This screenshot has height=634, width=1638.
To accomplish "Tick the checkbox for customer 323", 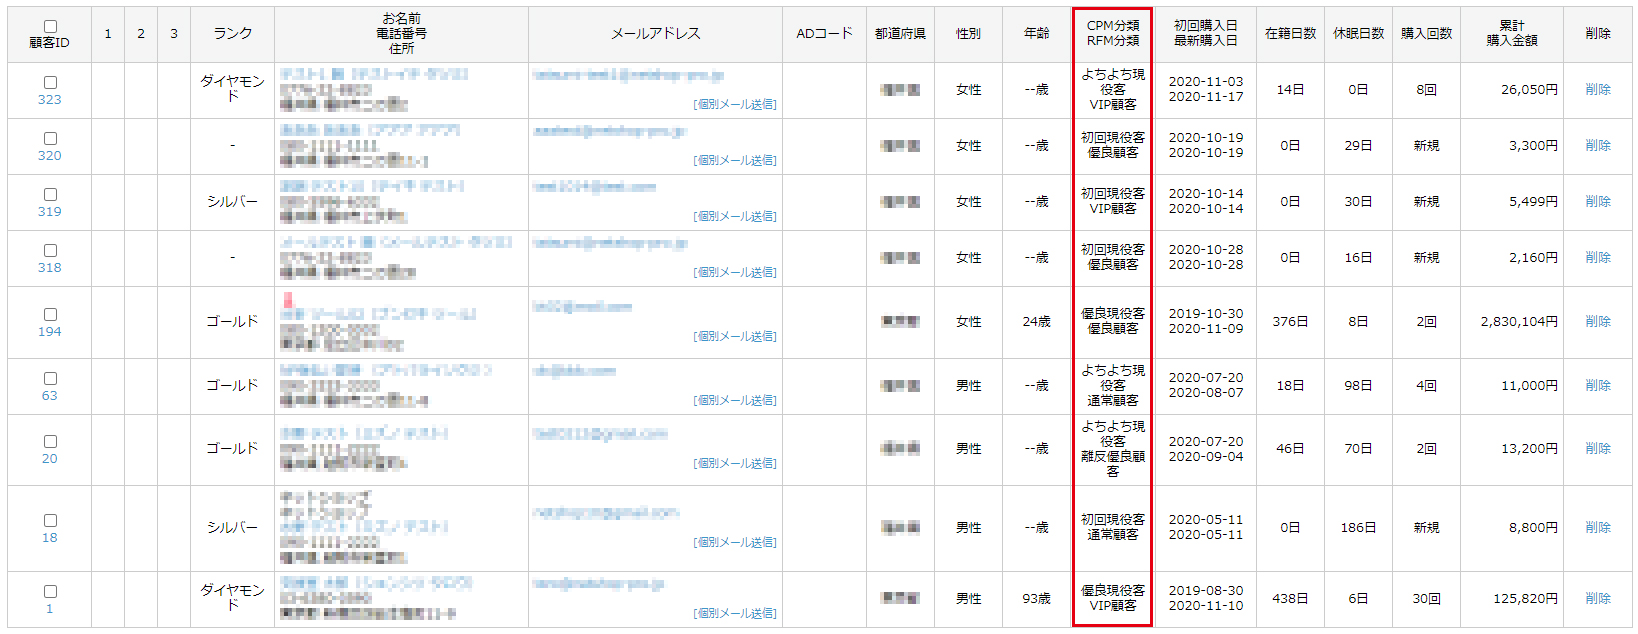I will (50, 82).
